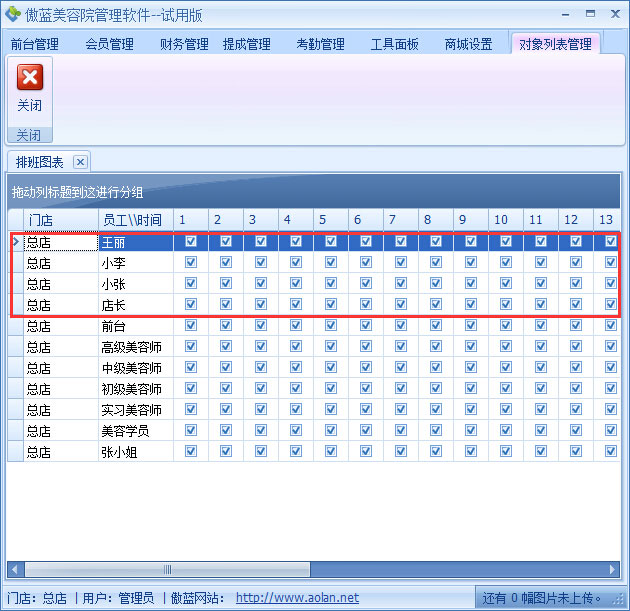Toggle day 5 checkbox for 前台
Image resolution: width=630 pixels, height=611 pixels.
pyautogui.click(x=331, y=326)
